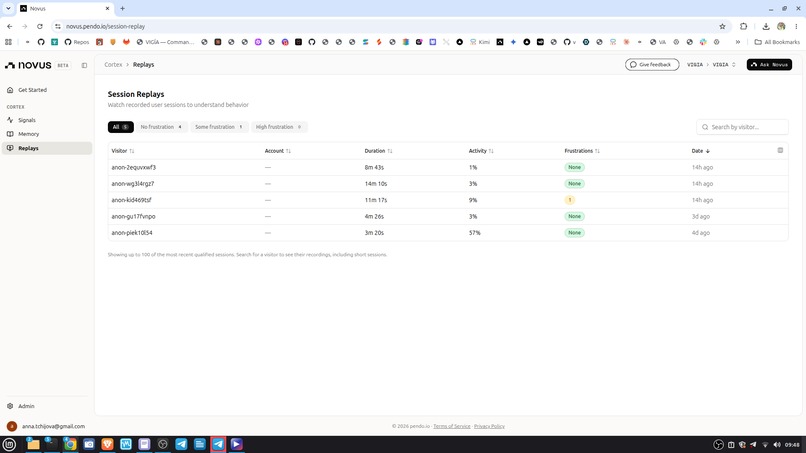Select Replays in the sidebar
The image size is (806, 453).
[47, 148]
